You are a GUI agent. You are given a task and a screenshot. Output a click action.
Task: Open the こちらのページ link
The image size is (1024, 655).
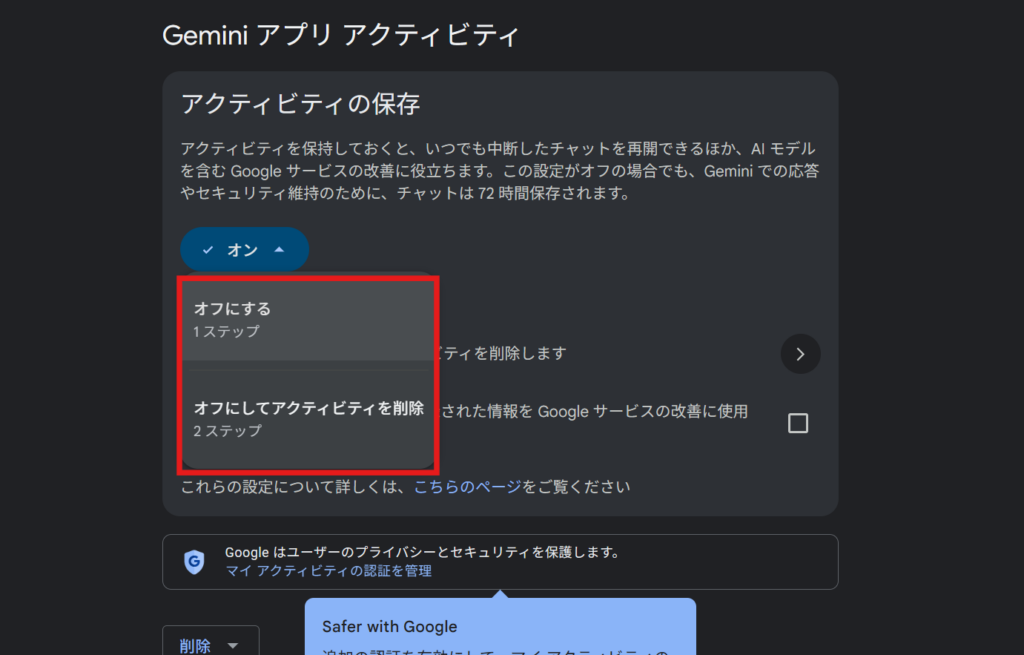(x=467, y=487)
